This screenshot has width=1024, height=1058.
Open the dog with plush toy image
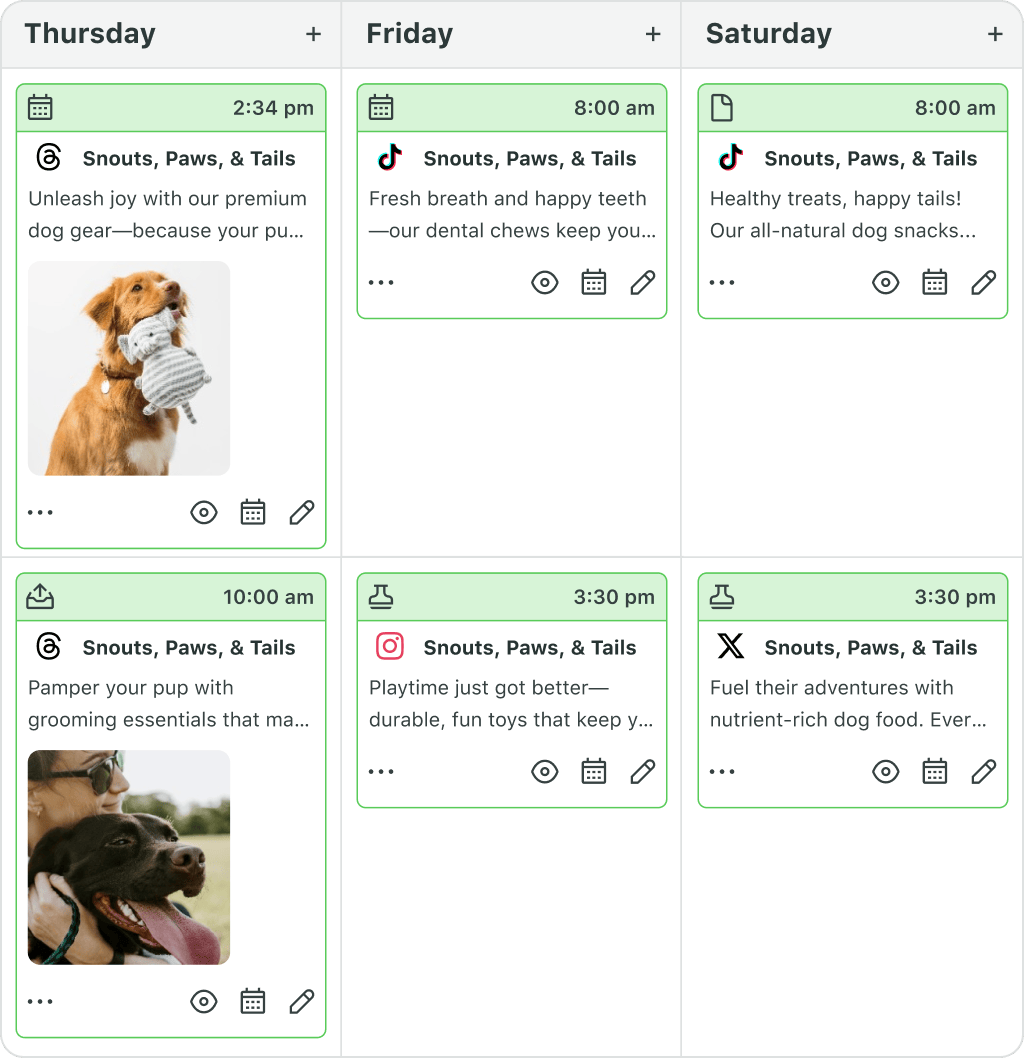pyautogui.click(x=129, y=368)
